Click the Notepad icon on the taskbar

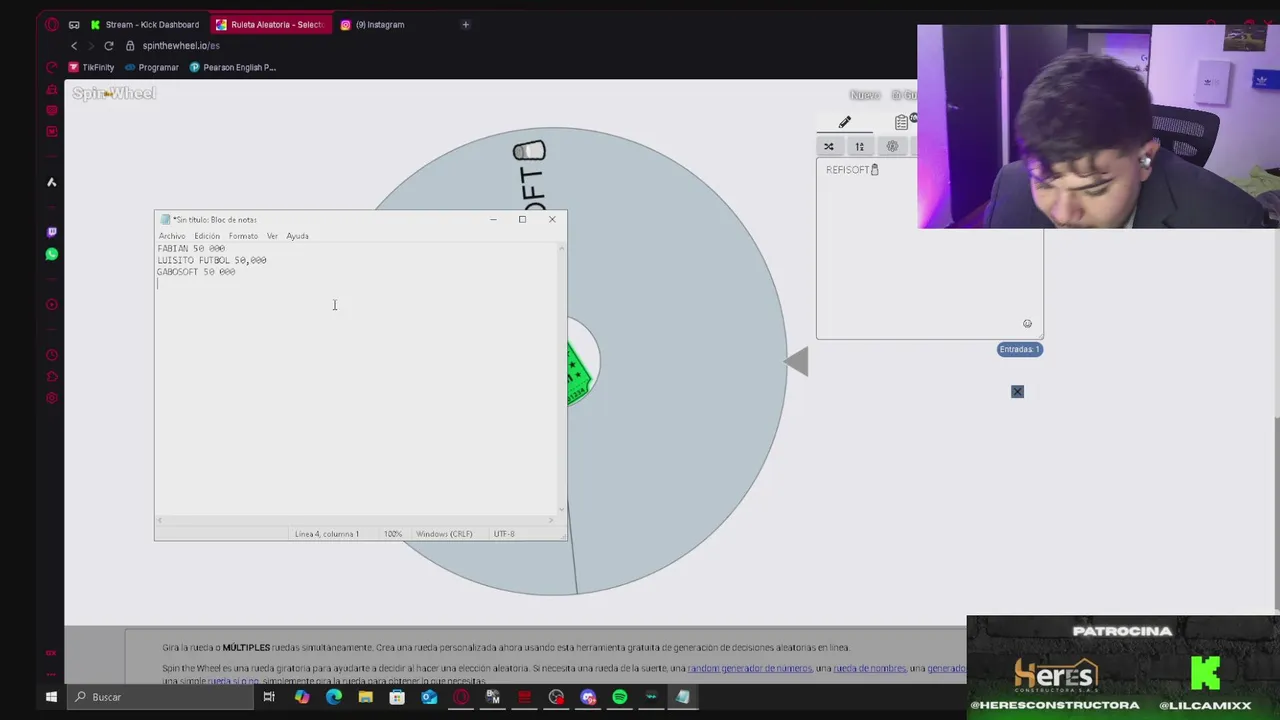(x=683, y=697)
